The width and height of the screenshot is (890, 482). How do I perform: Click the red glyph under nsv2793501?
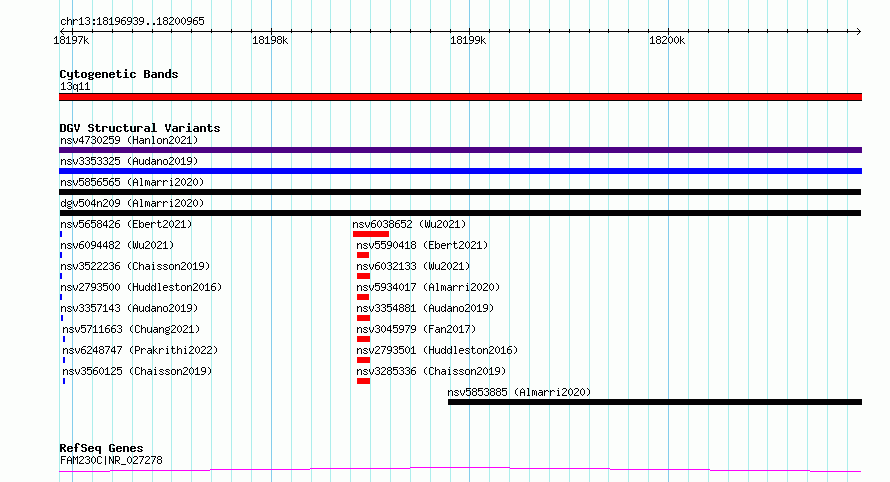click(x=363, y=360)
